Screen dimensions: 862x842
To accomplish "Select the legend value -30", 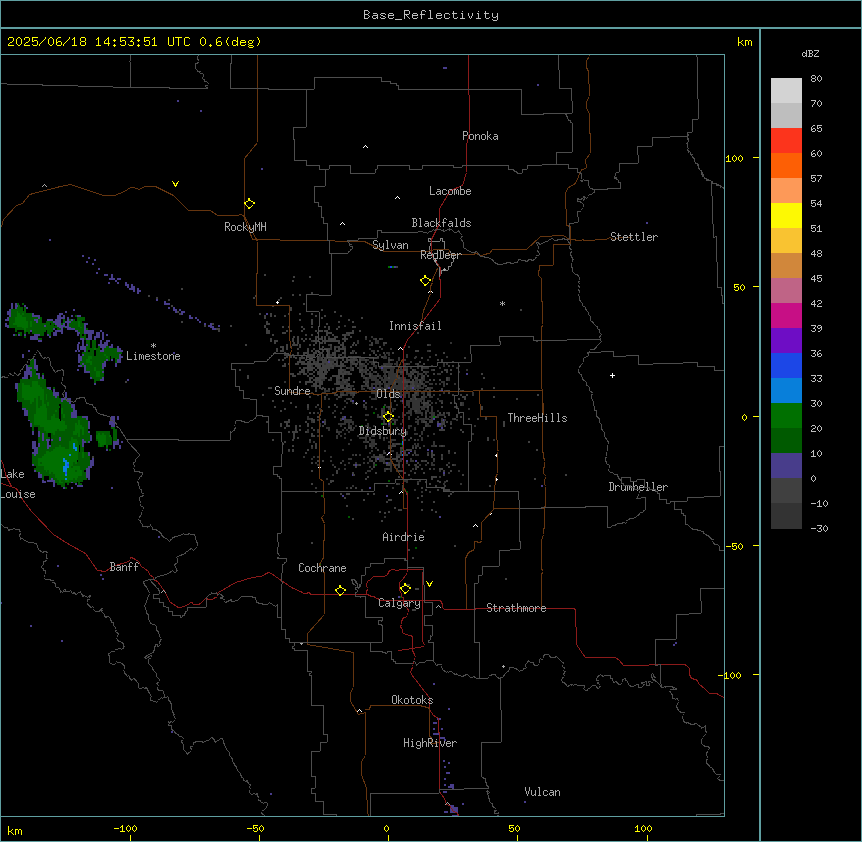I will [819, 528].
